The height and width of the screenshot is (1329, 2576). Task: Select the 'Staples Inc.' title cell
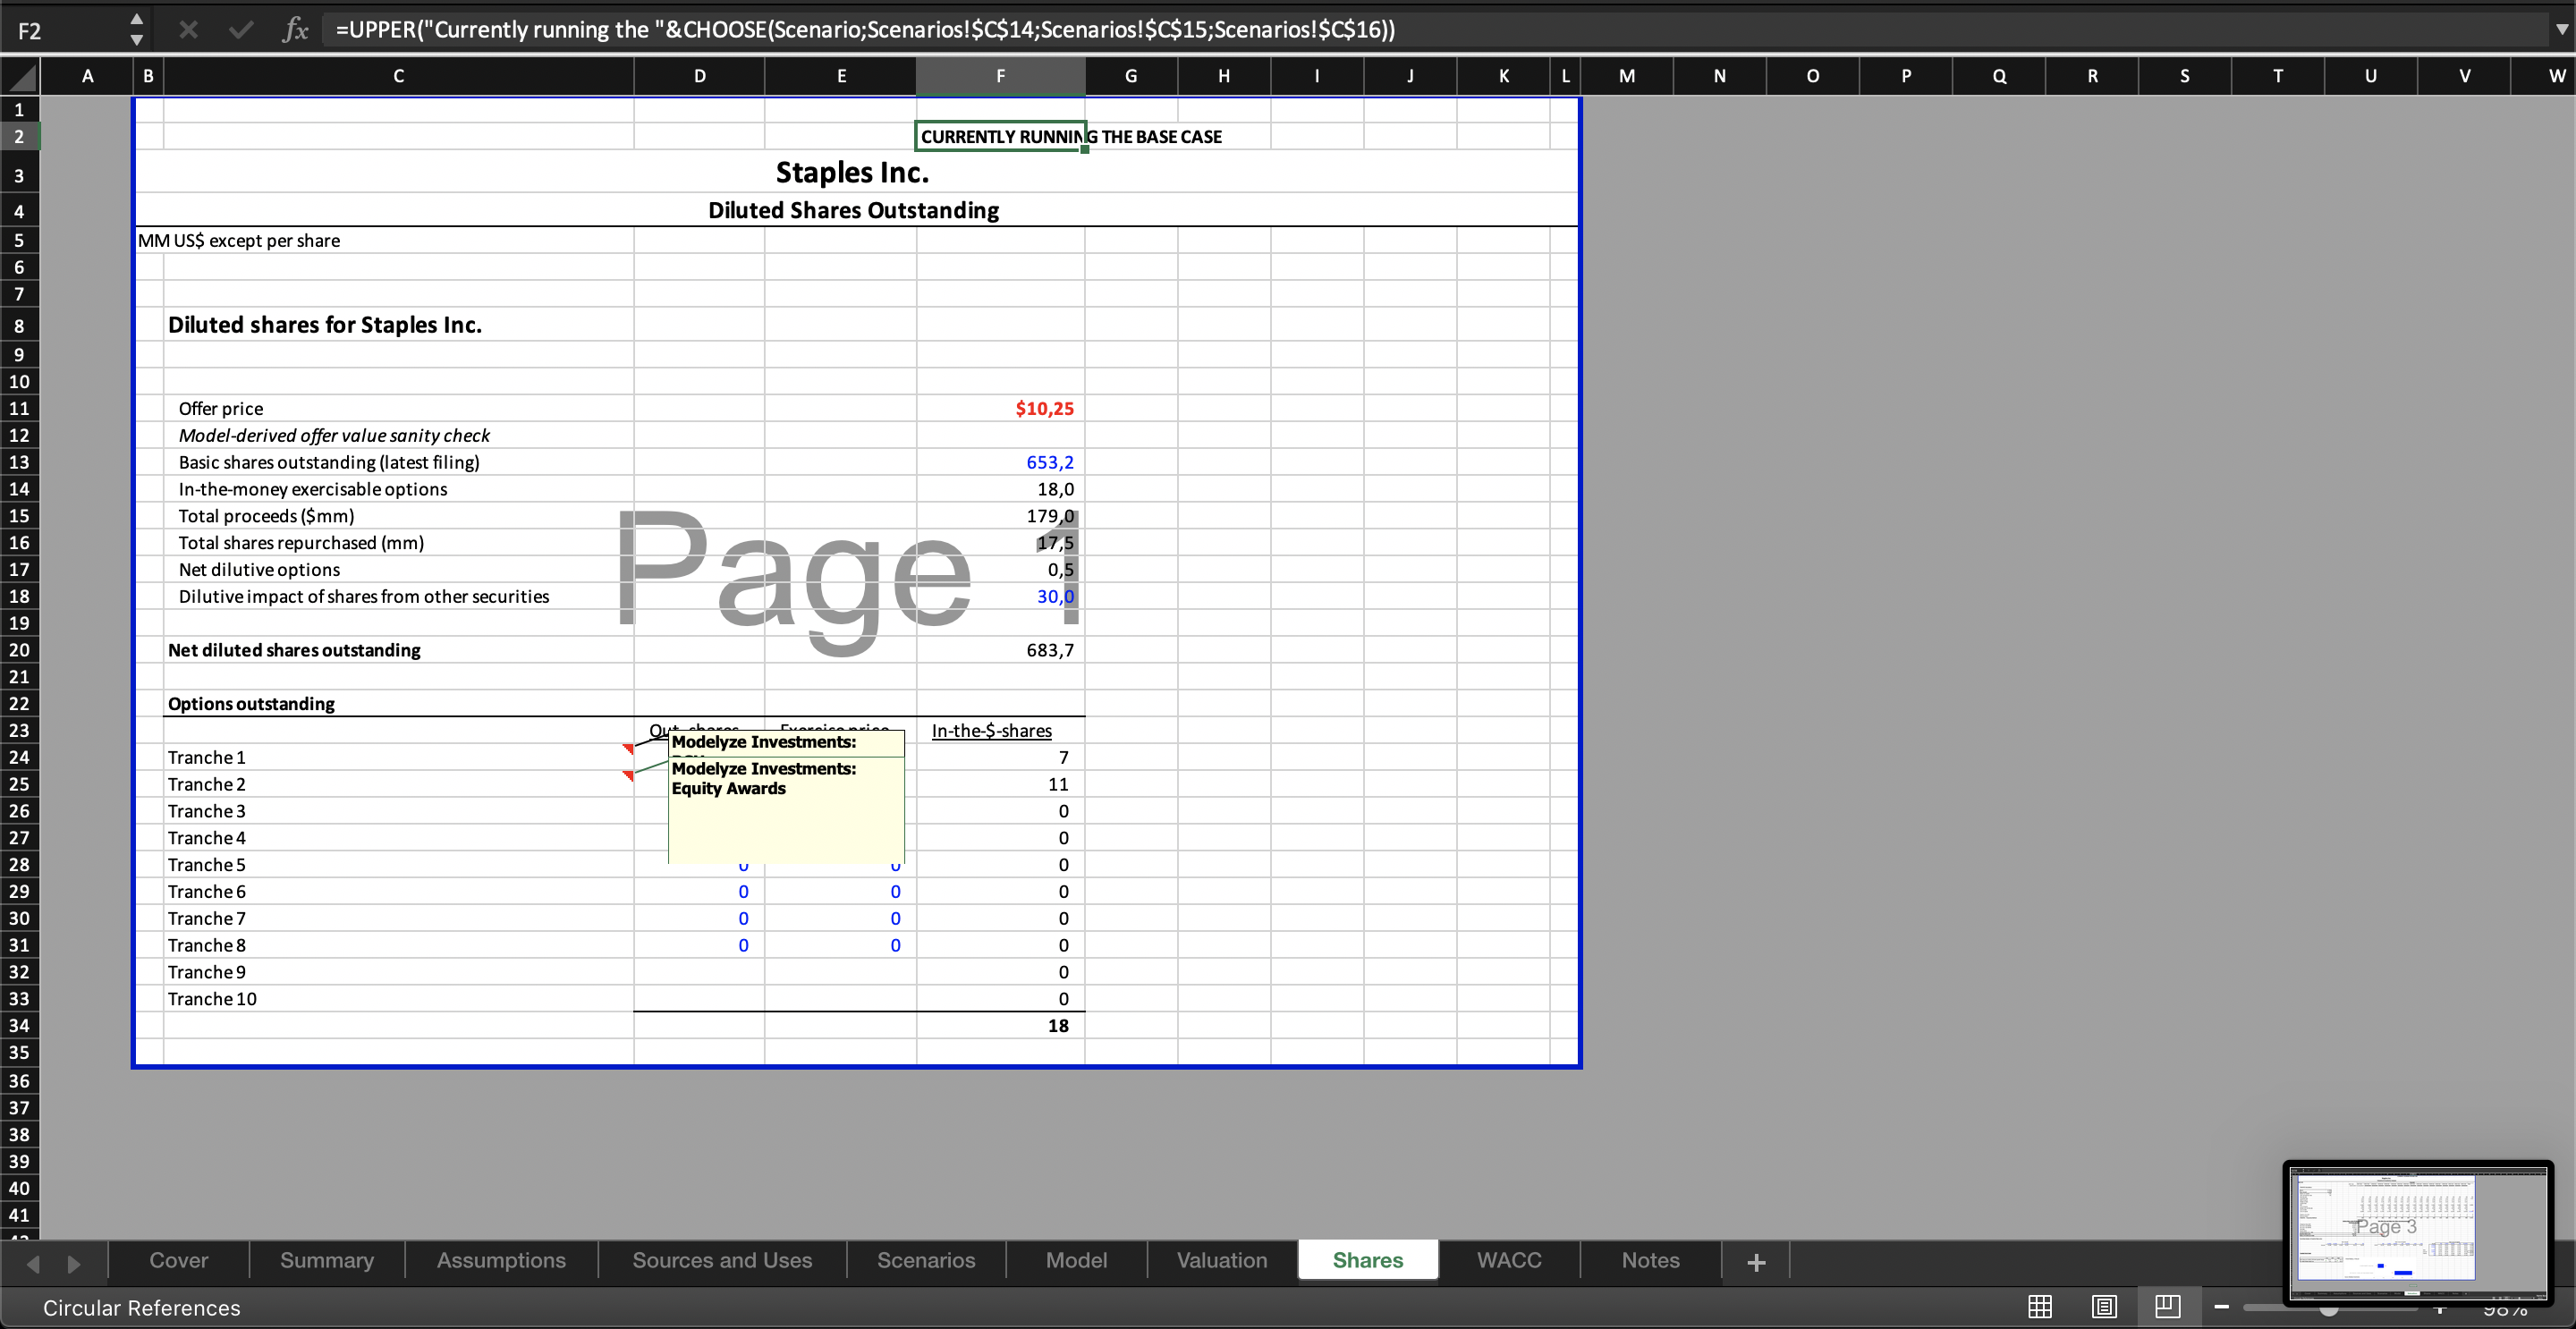click(853, 172)
